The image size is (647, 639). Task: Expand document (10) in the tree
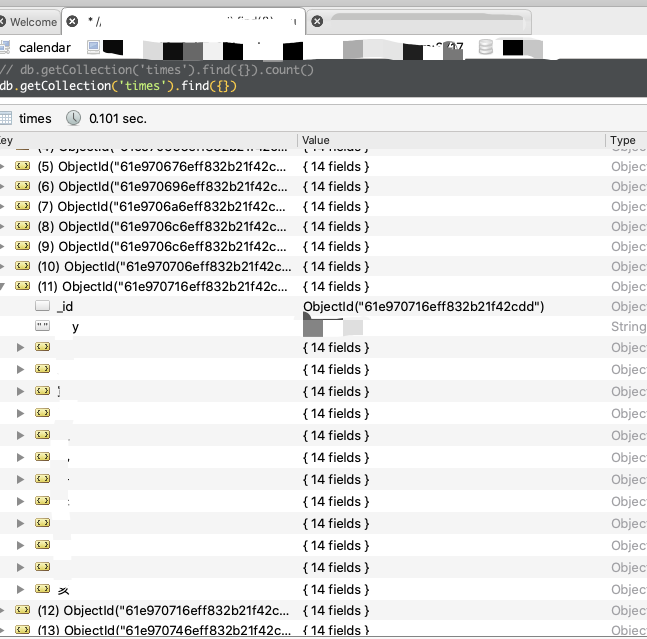click(3, 266)
